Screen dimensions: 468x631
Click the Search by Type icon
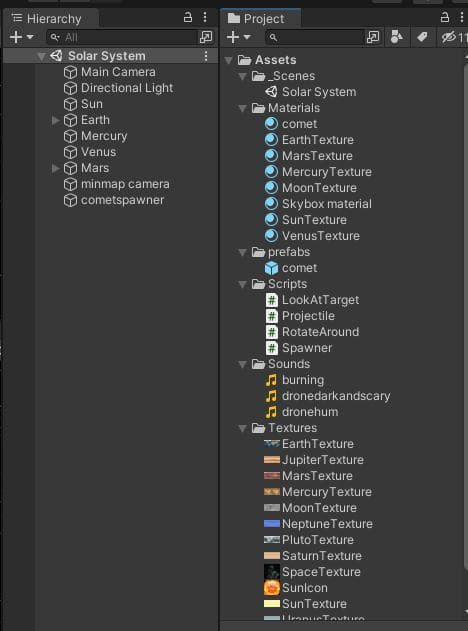(397, 37)
